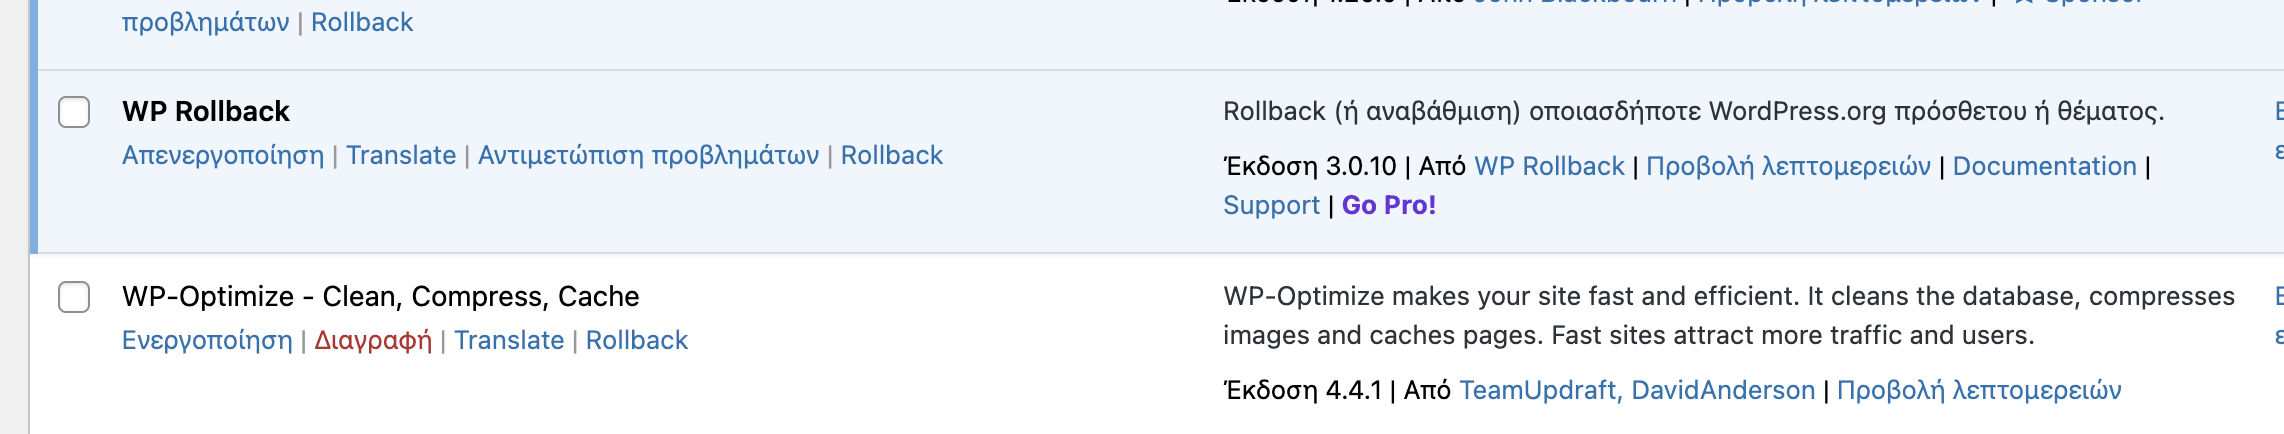Activate WP-Optimize via Ενεργοποίηση link
The width and height of the screenshot is (2284, 434).
pyautogui.click(x=207, y=341)
